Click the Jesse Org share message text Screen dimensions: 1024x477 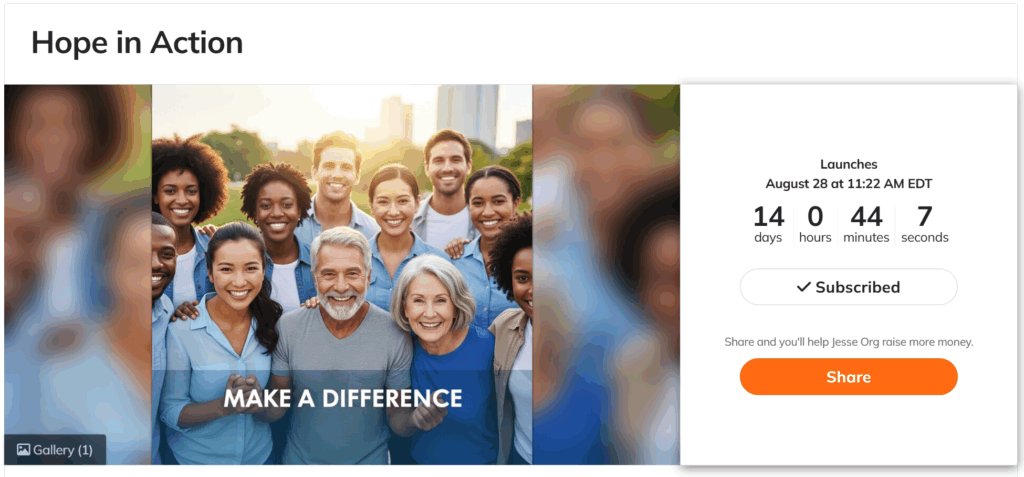point(848,342)
